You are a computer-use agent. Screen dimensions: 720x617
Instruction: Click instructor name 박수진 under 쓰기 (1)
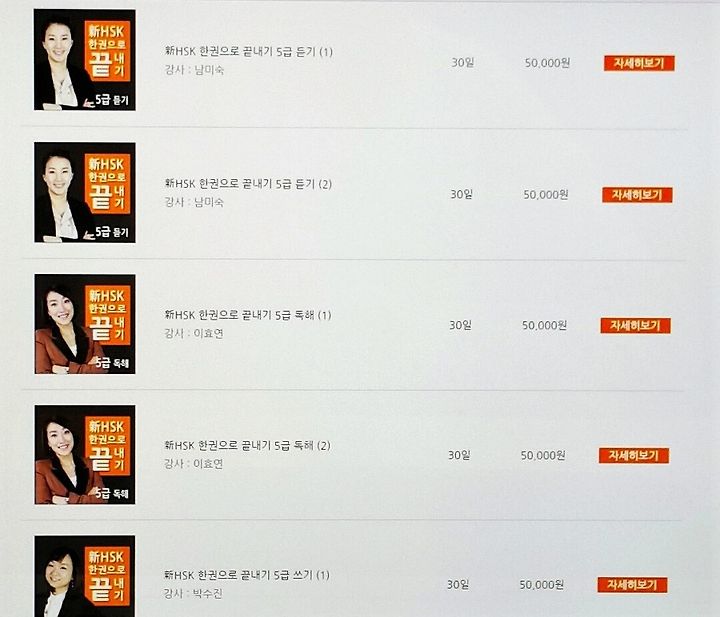tap(208, 594)
